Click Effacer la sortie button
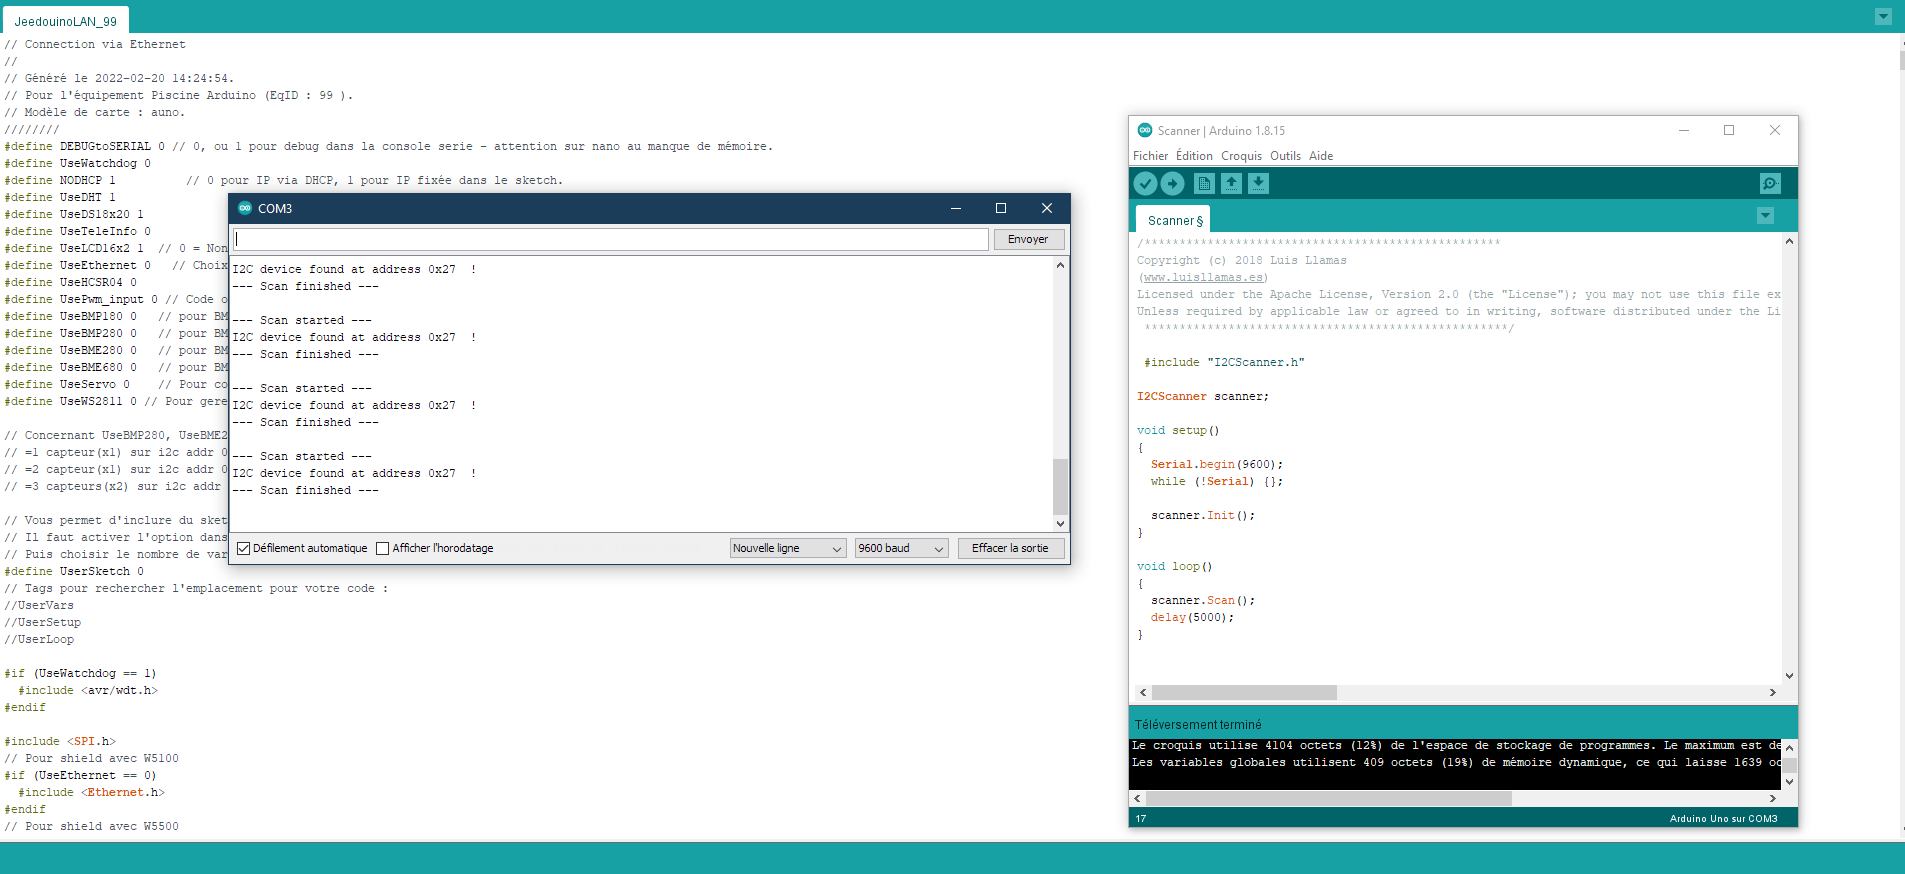1905x874 pixels. 1010,548
